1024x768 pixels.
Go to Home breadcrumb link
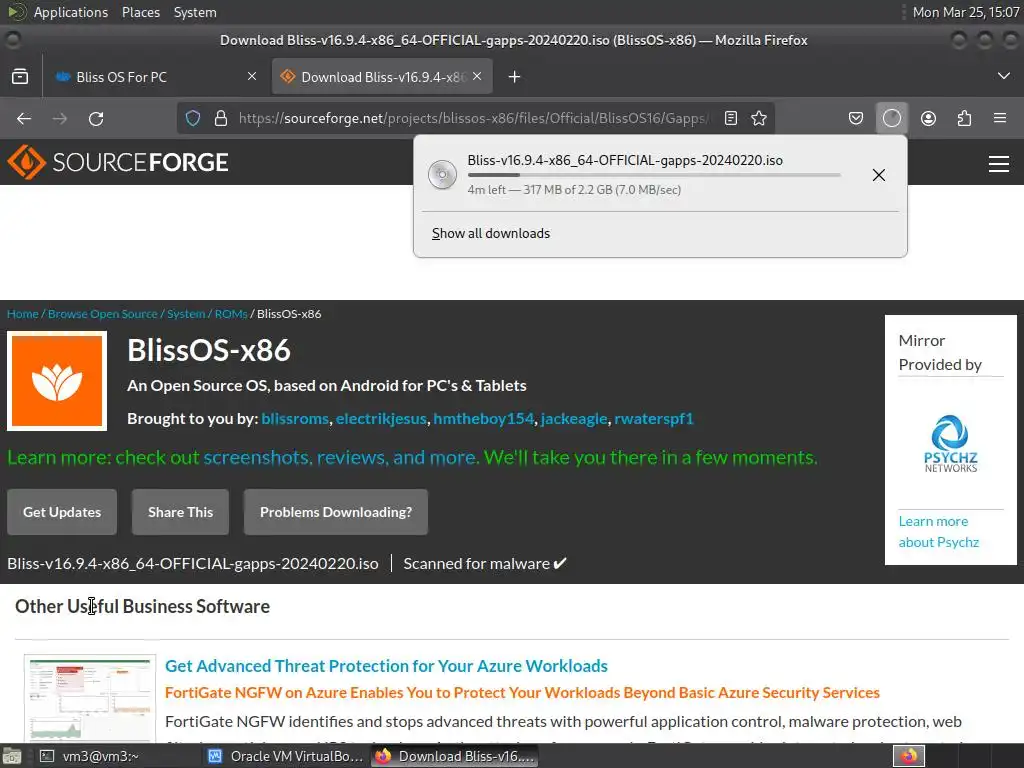coord(23,313)
